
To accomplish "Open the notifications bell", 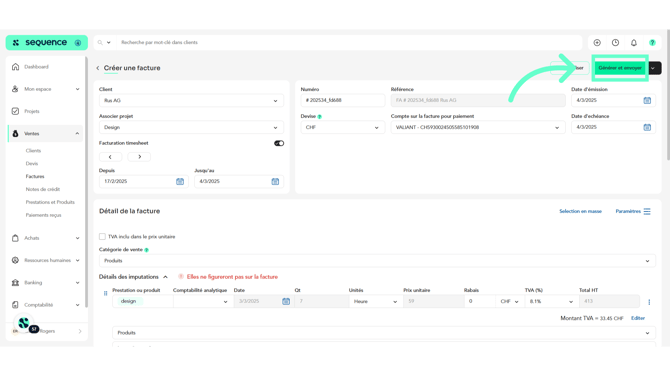I will [x=634, y=43].
